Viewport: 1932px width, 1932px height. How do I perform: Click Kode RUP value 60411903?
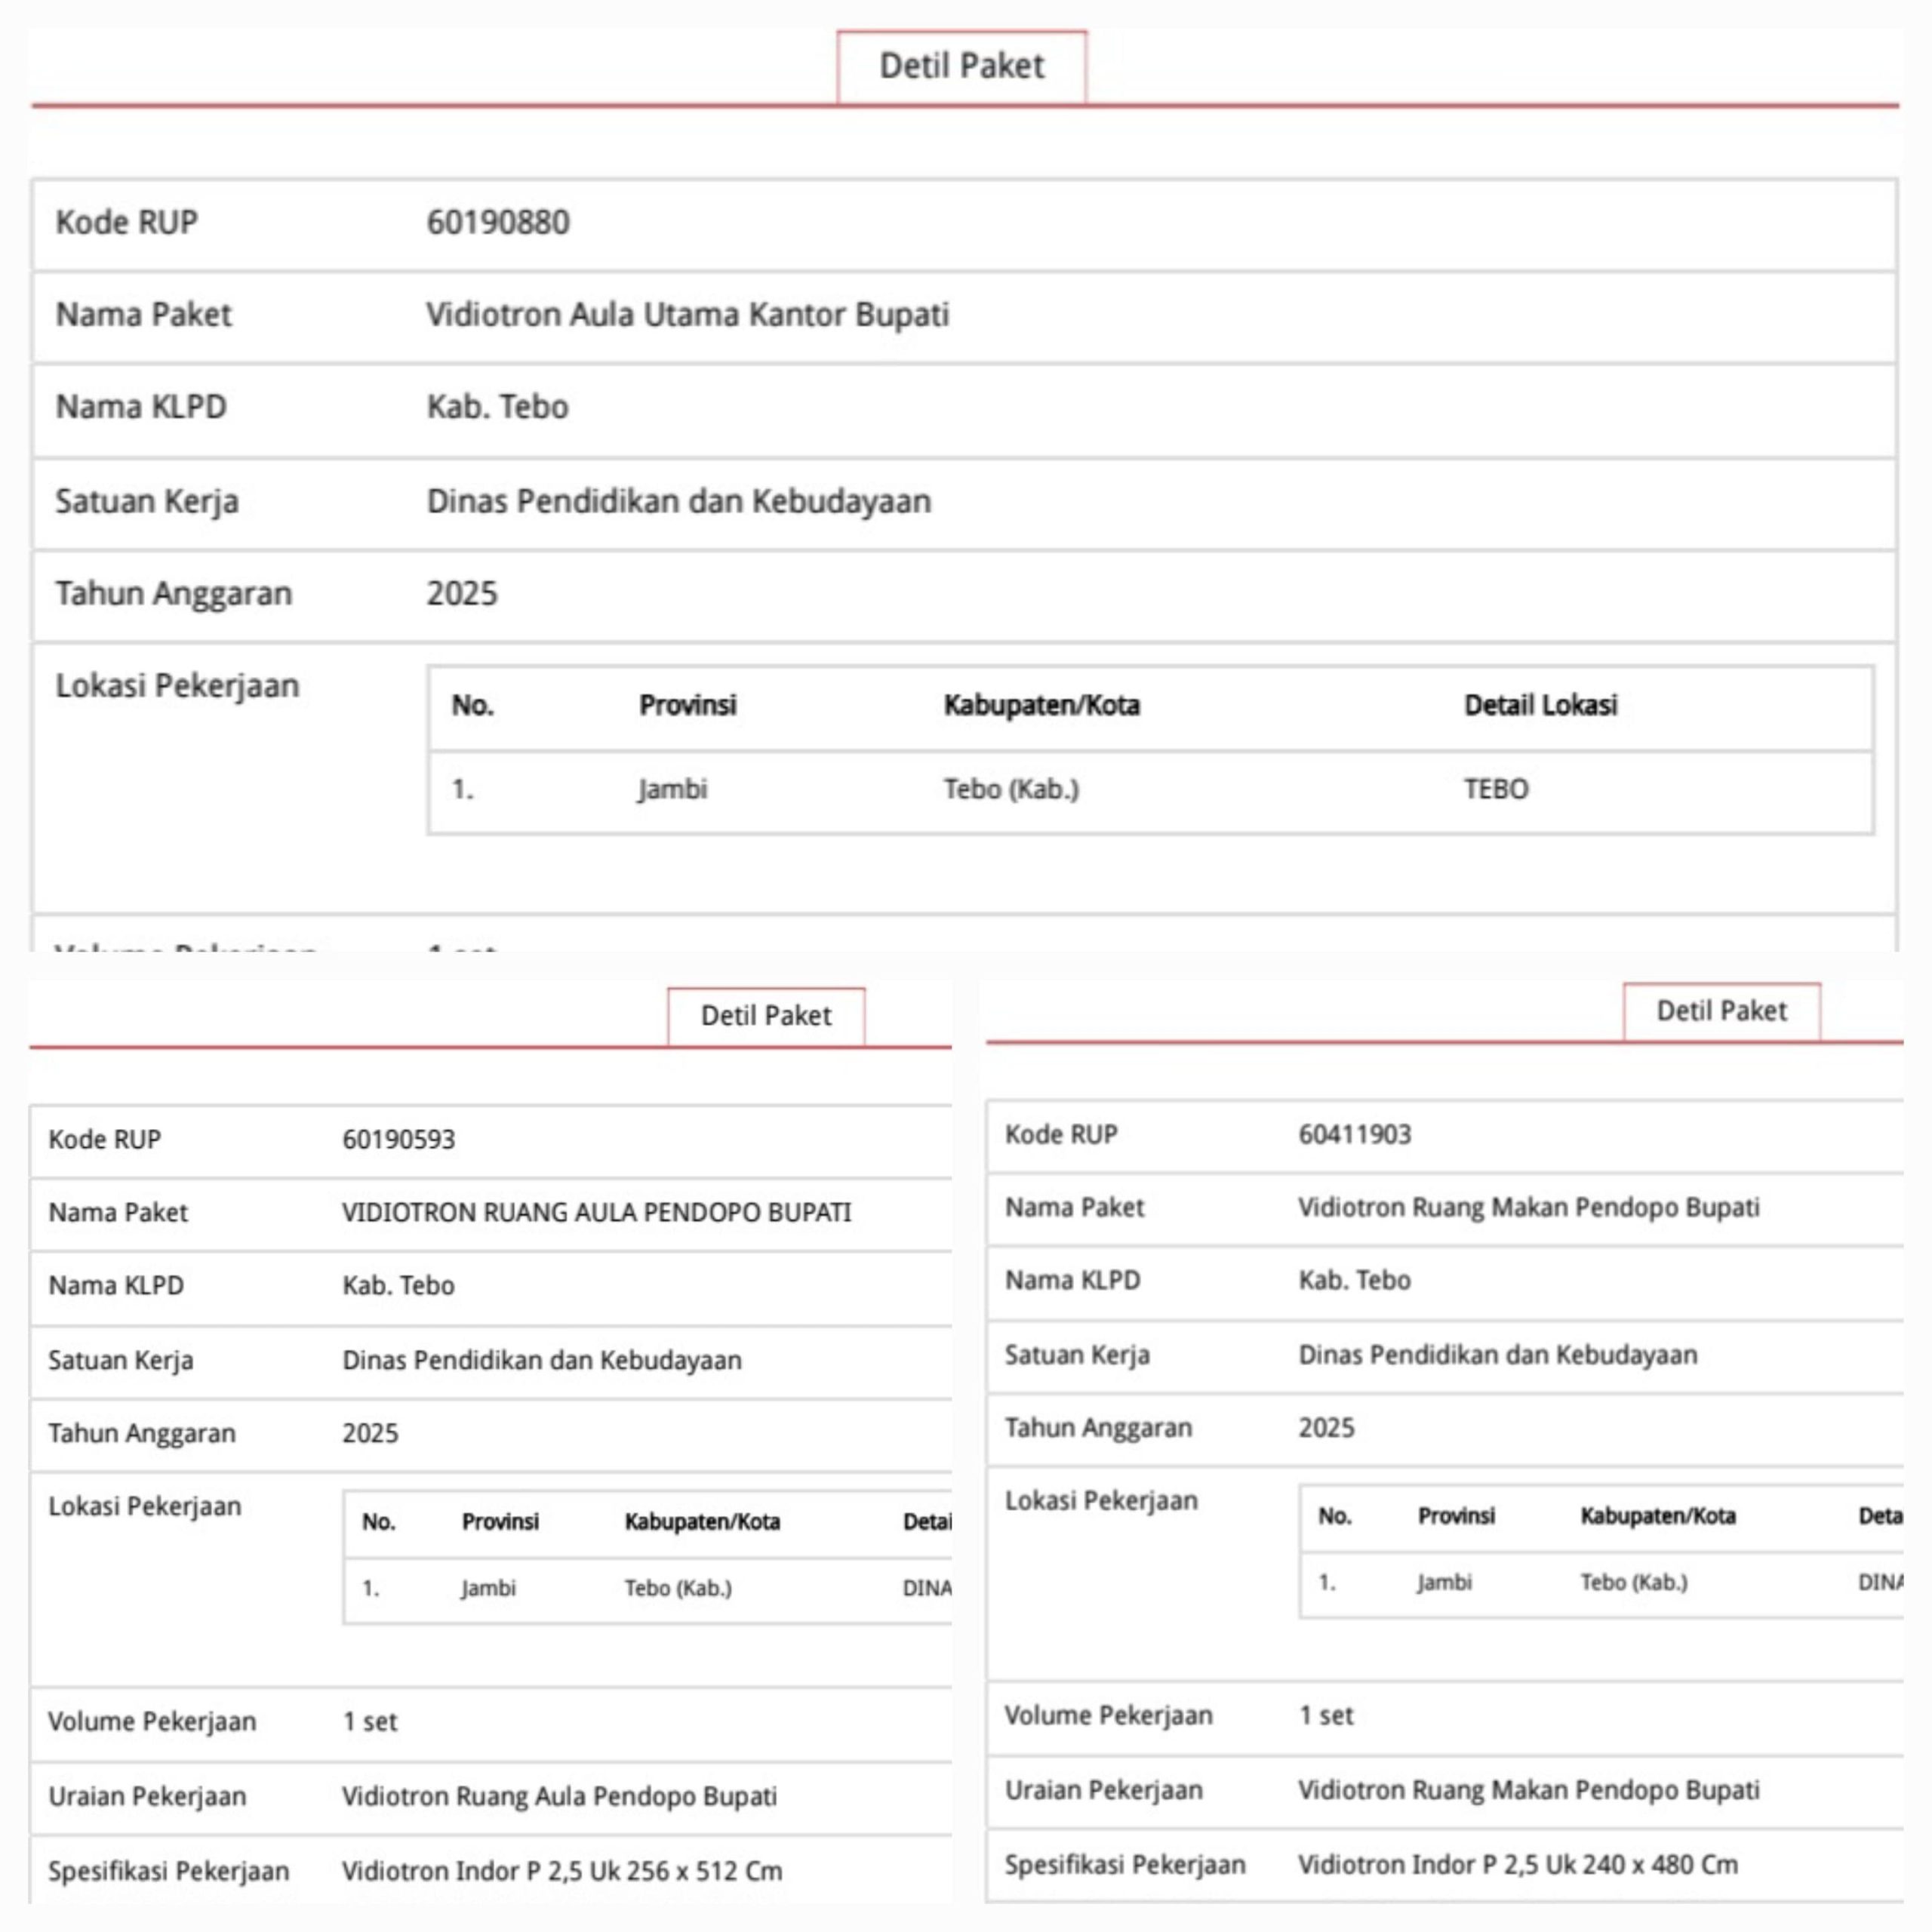(1354, 1135)
